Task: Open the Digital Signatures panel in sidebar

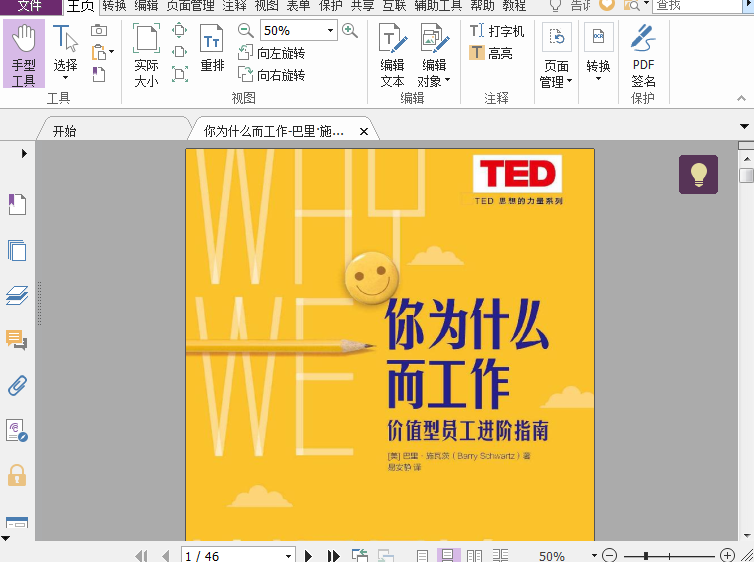Action: (17, 430)
